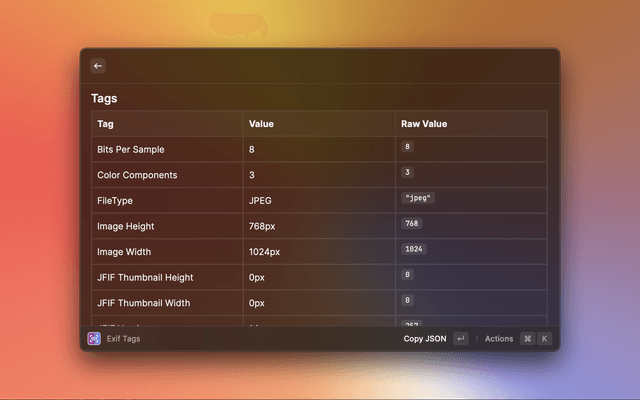Screen dimensions: 640x400
Task: Click the K shortcut key icon
Action: click(x=545, y=339)
